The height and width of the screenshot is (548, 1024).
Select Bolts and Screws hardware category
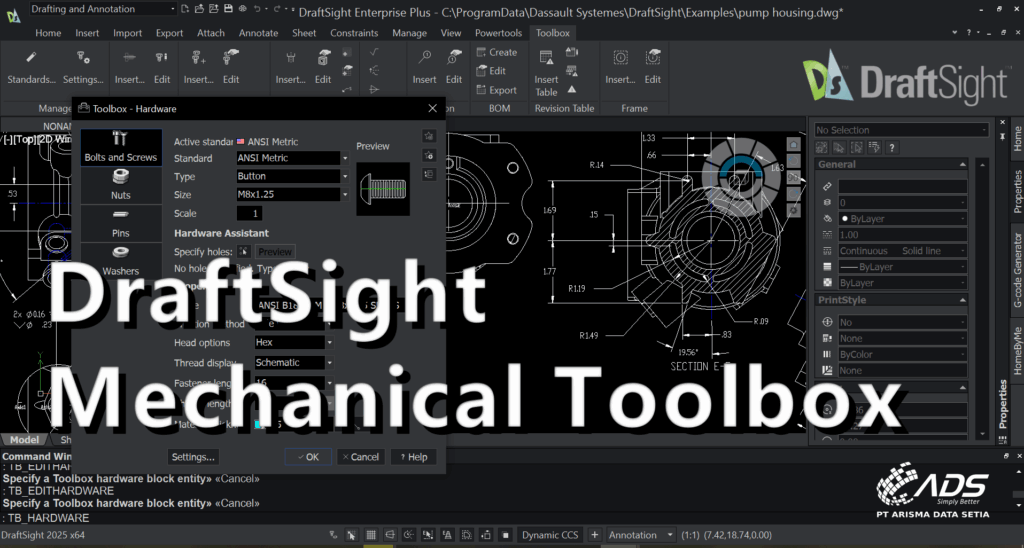click(121, 147)
